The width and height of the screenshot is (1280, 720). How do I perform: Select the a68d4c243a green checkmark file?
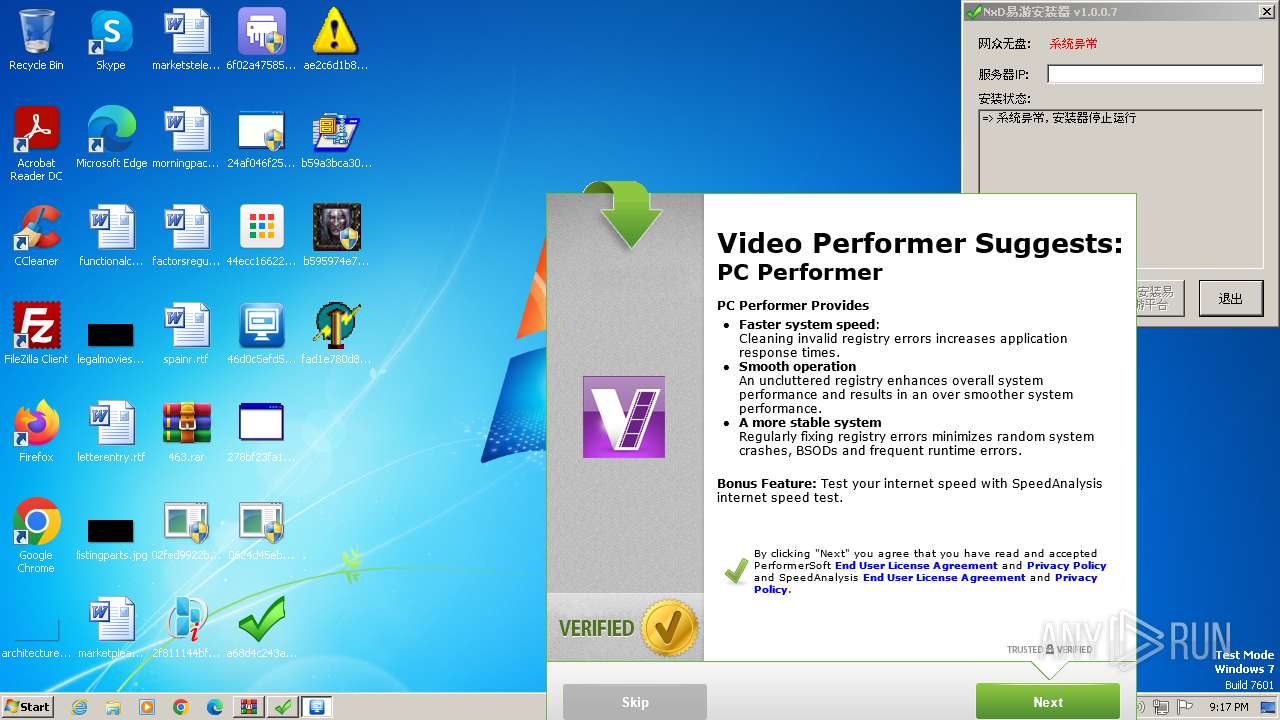click(261, 627)
